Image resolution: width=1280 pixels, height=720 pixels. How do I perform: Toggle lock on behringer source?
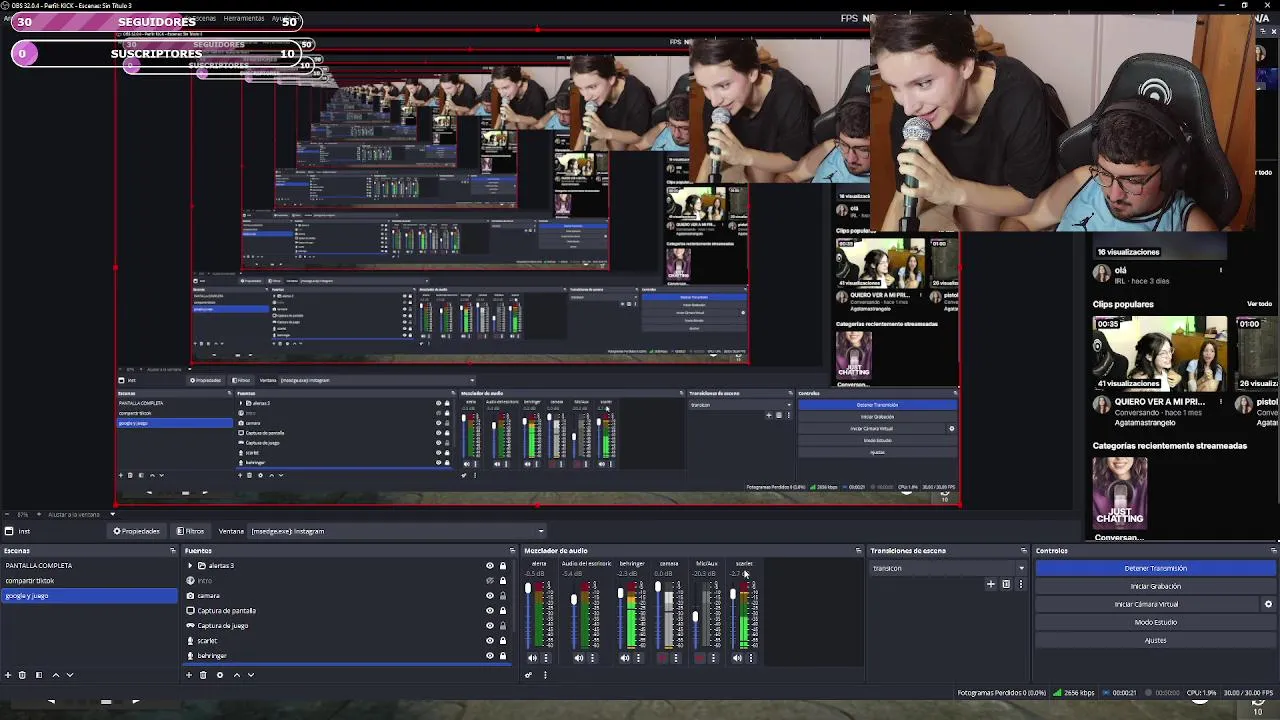coord(503,656)
